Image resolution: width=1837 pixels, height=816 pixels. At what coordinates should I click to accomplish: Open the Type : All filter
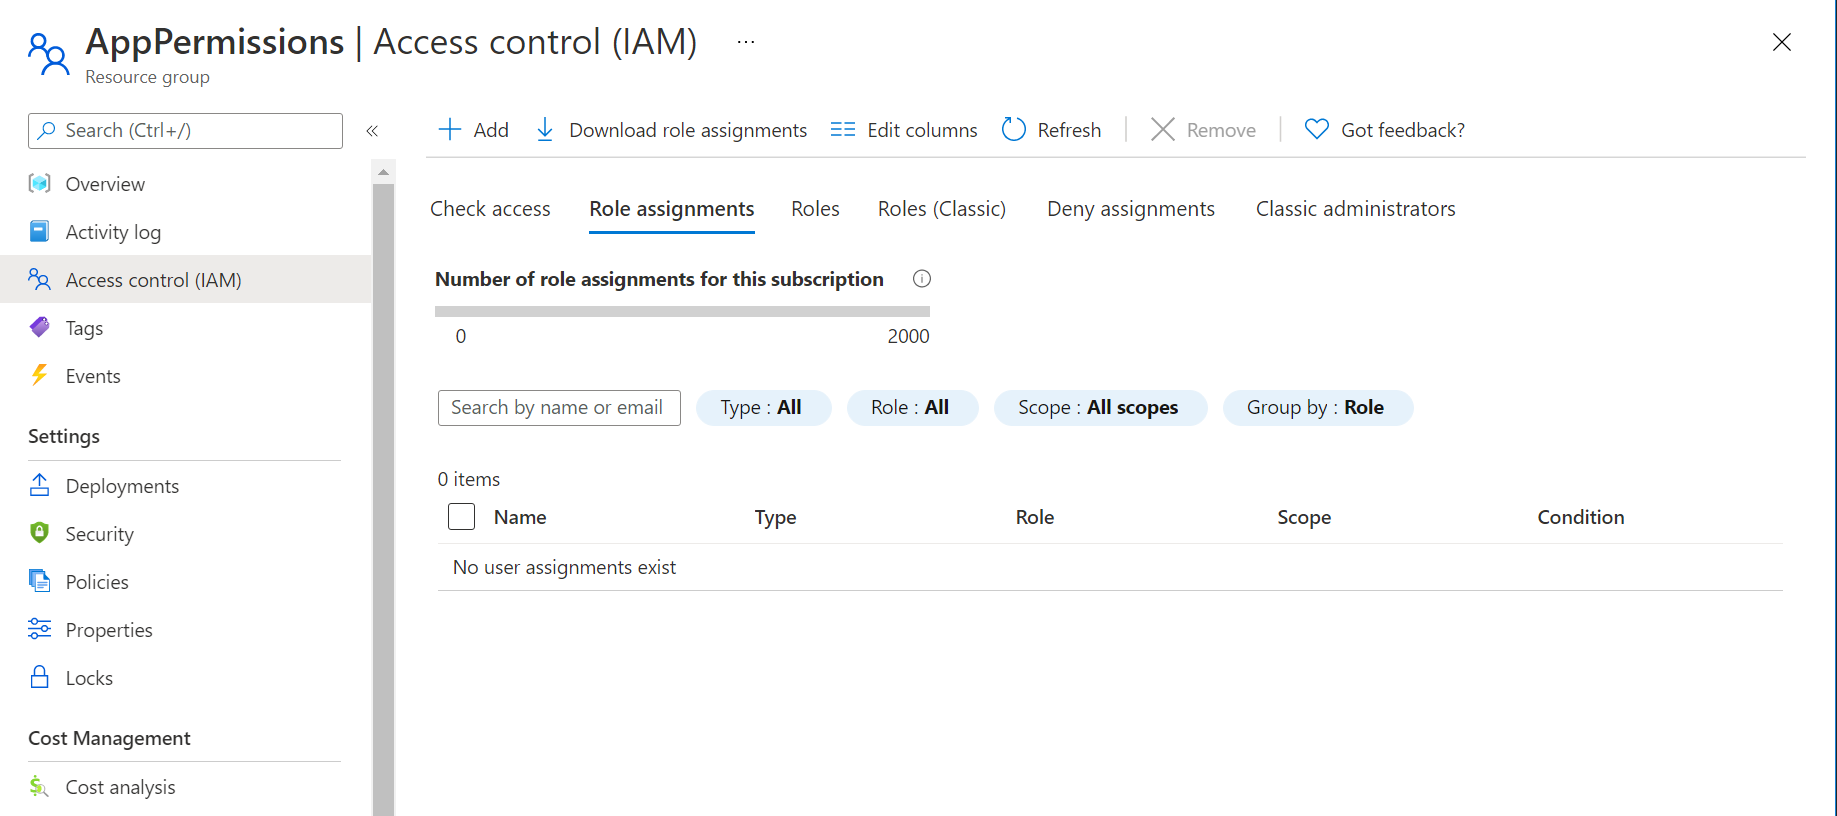[763, 407]
